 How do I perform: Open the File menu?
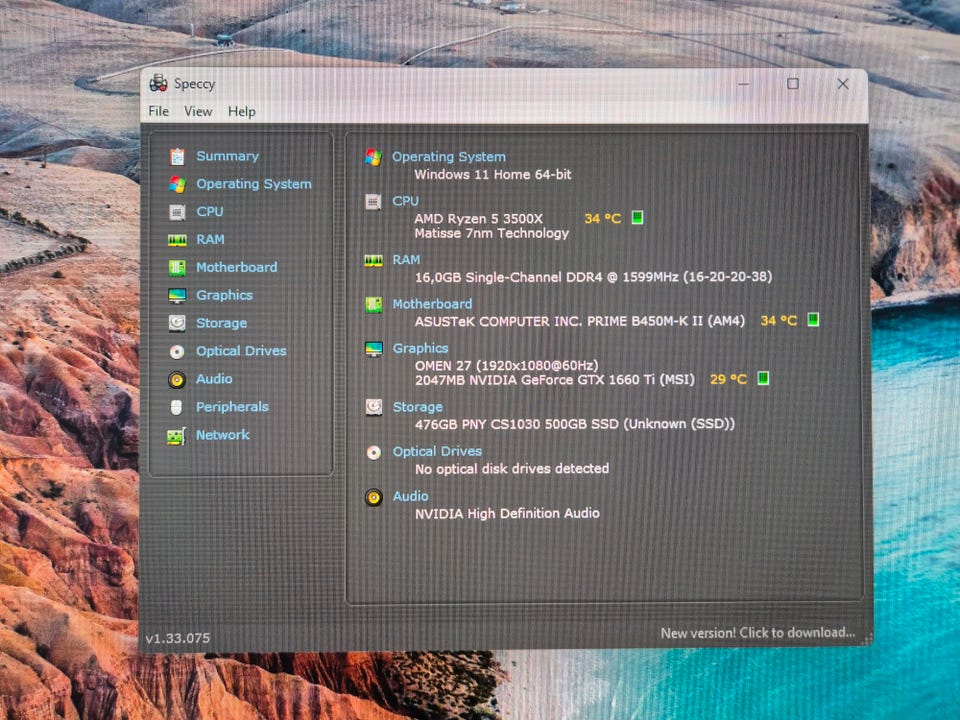click(x=159, y=111)
